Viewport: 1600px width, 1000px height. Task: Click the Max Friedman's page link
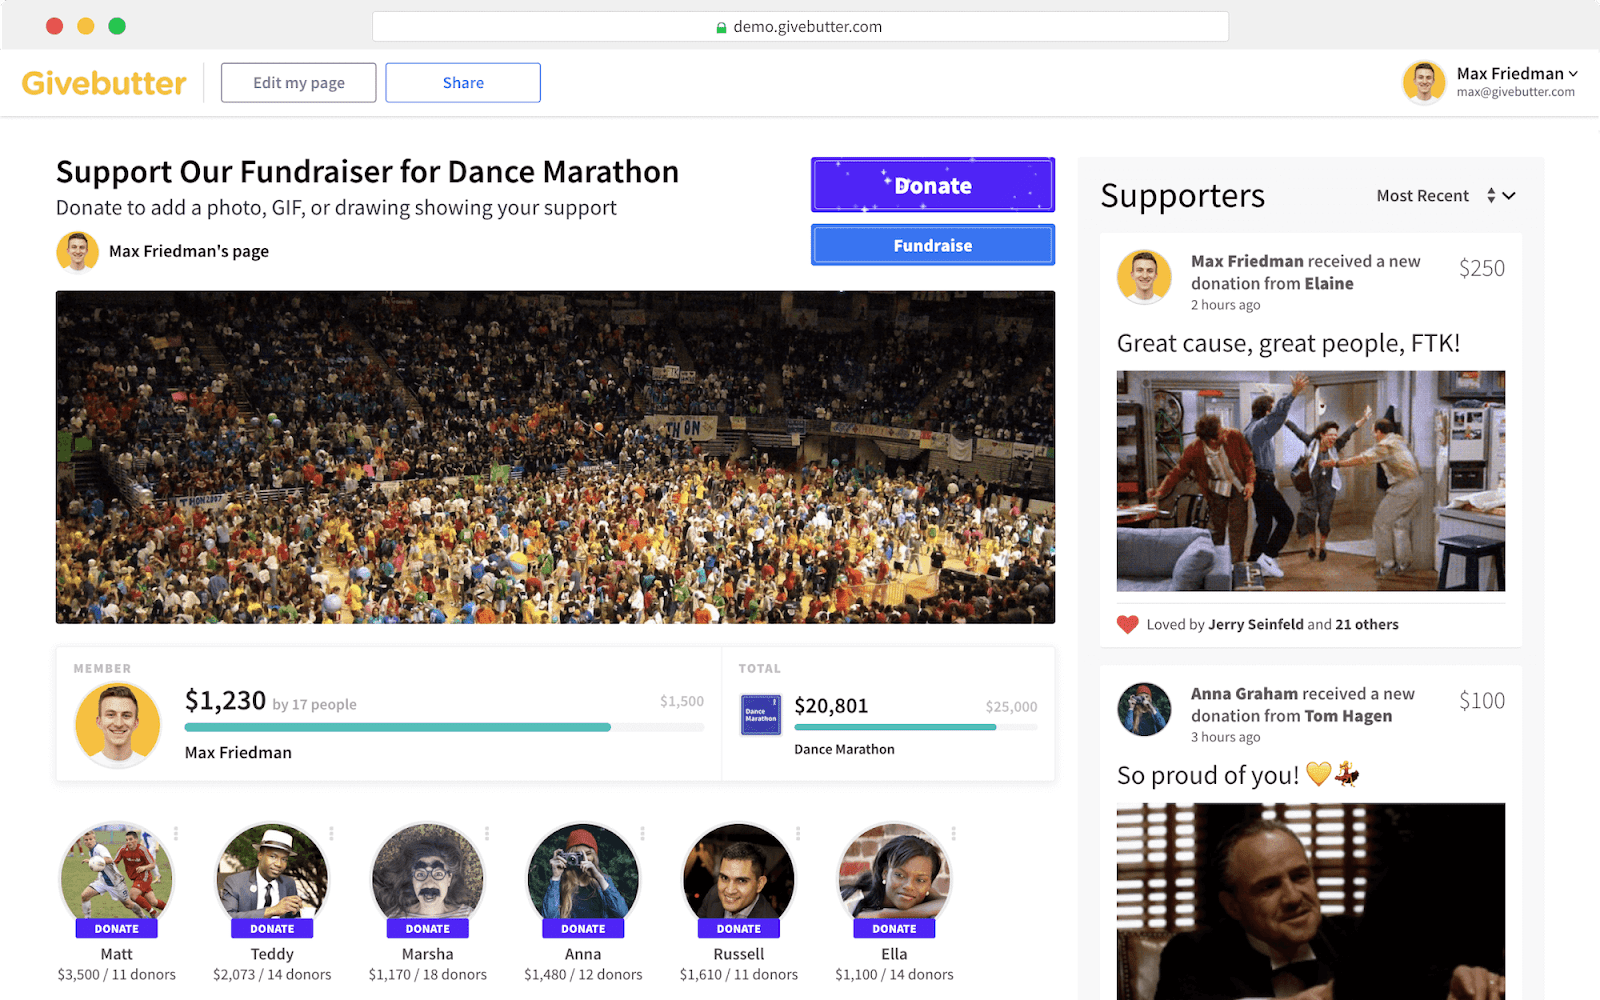point(189,251)
